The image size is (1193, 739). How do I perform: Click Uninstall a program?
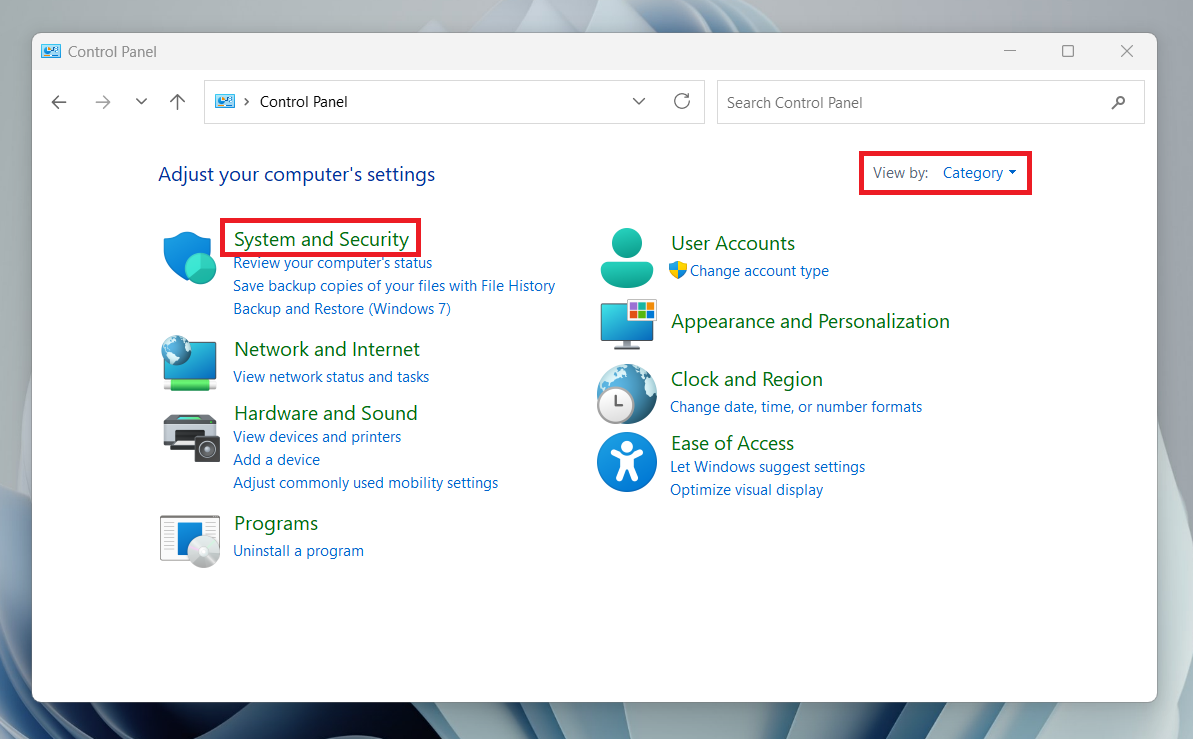point(298,551)
